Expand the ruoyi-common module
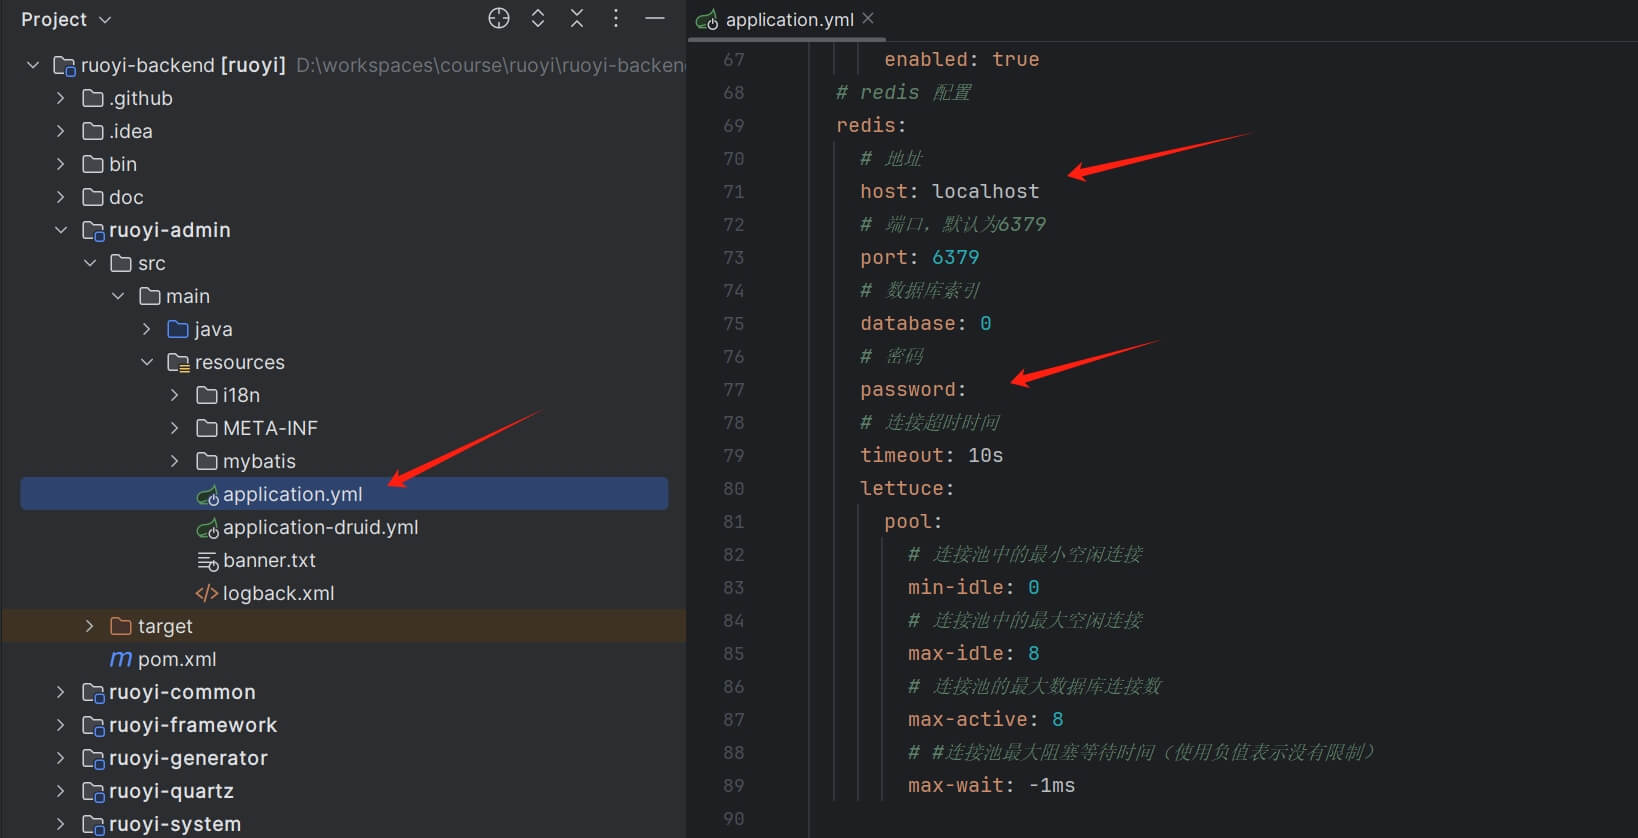This screenshot has width=1638, height=838. (61, 692)
